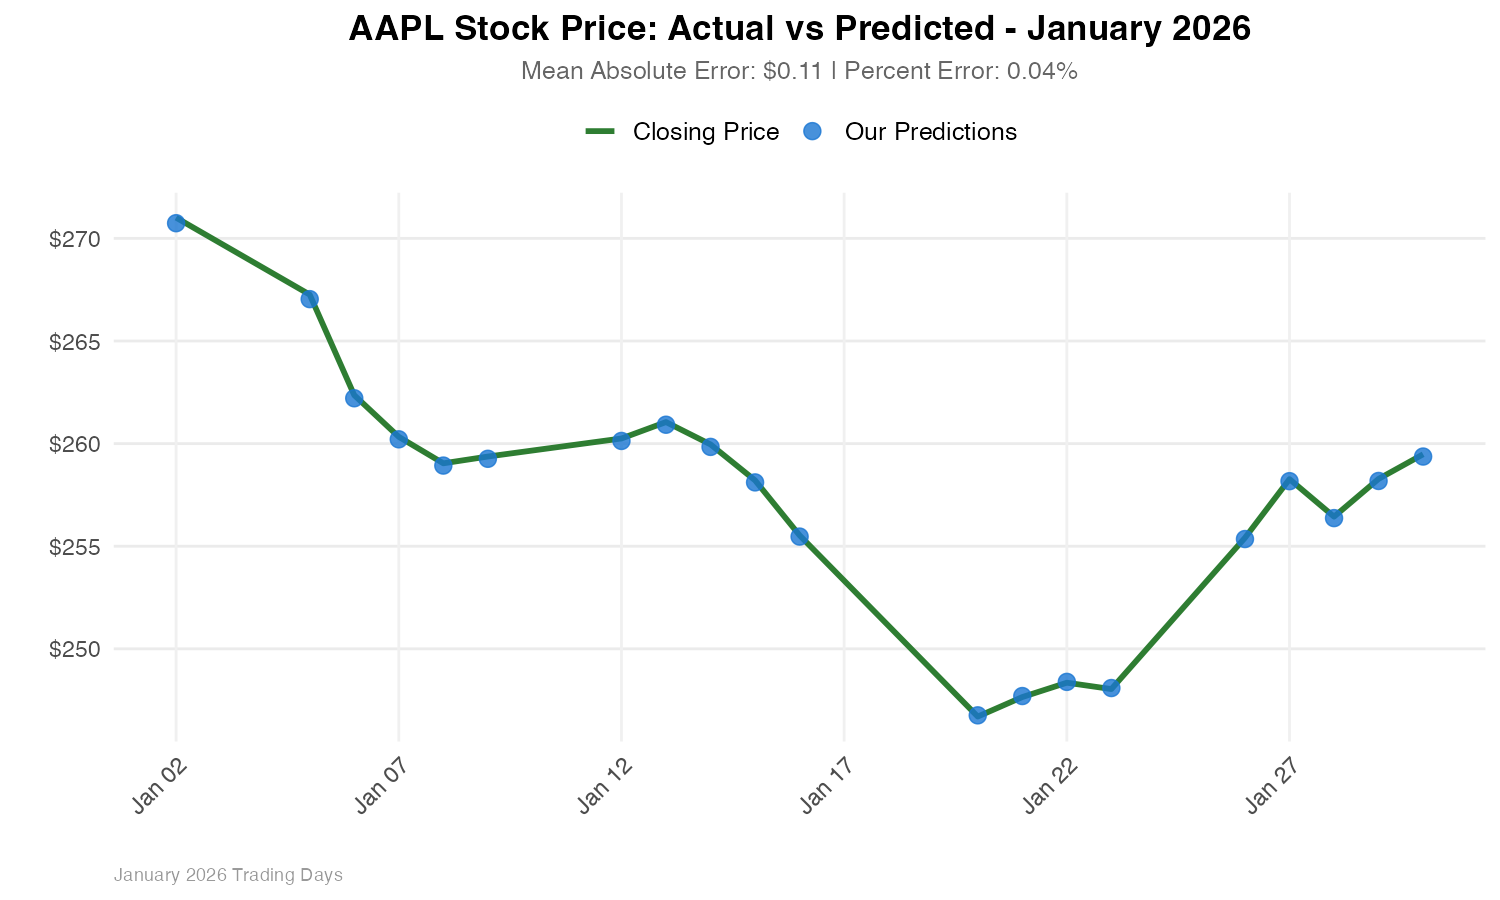Image resolution: width=1500 pixels, height=900 pixels.
Task: Select the last prediction point of the month
Action: [1423, 456]
